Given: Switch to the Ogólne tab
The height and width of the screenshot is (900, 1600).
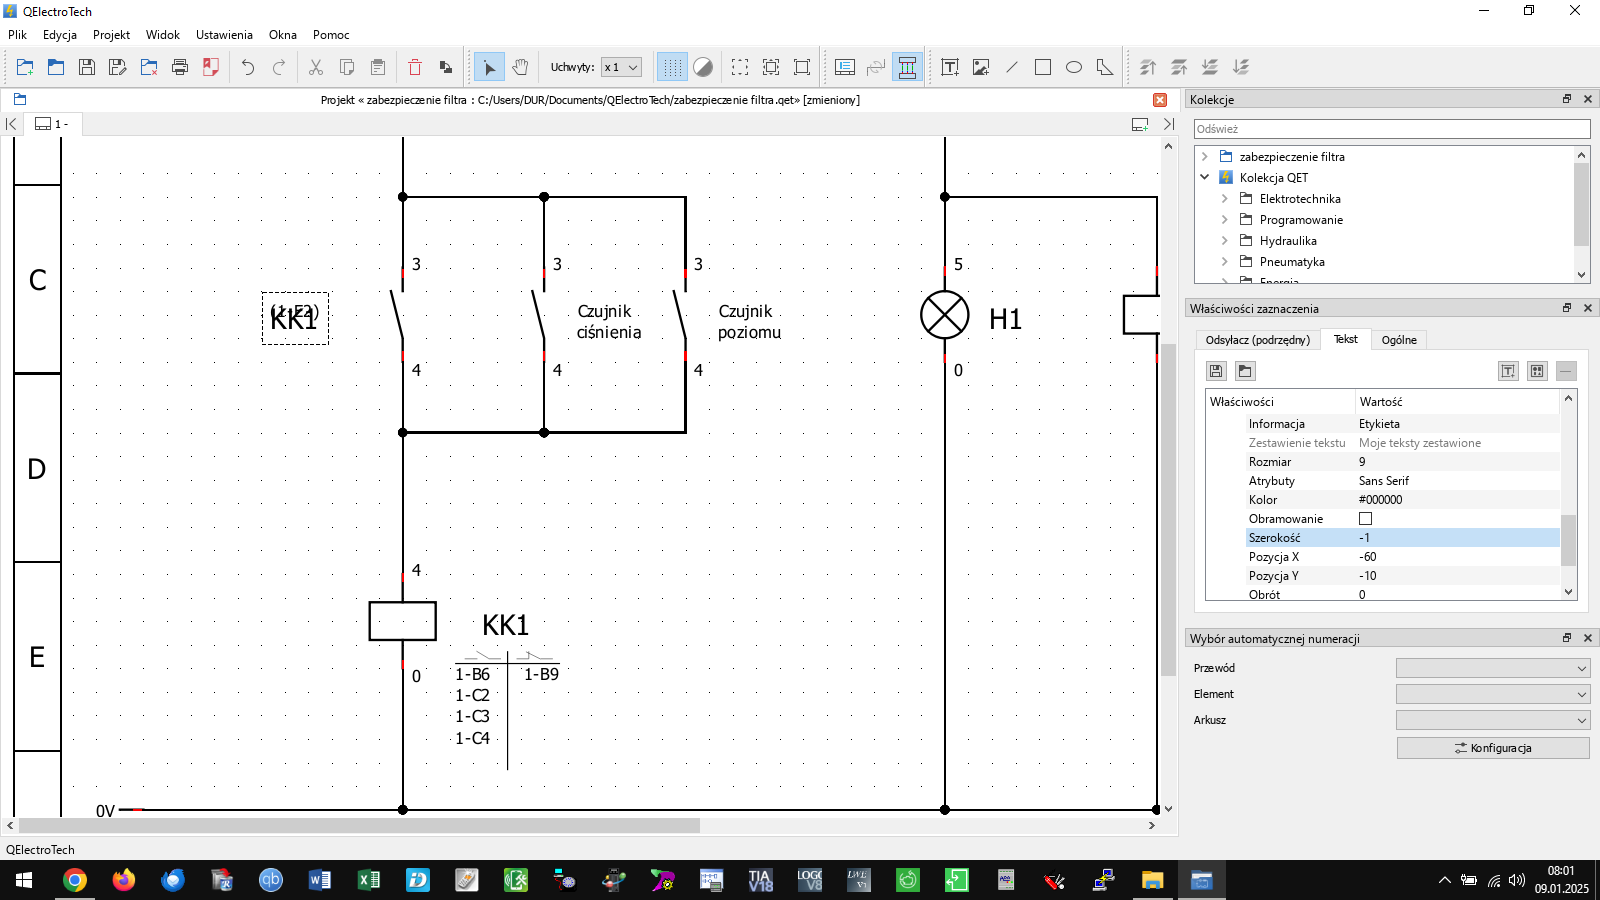Looking at the screenshot, I should coord(1398,340).
